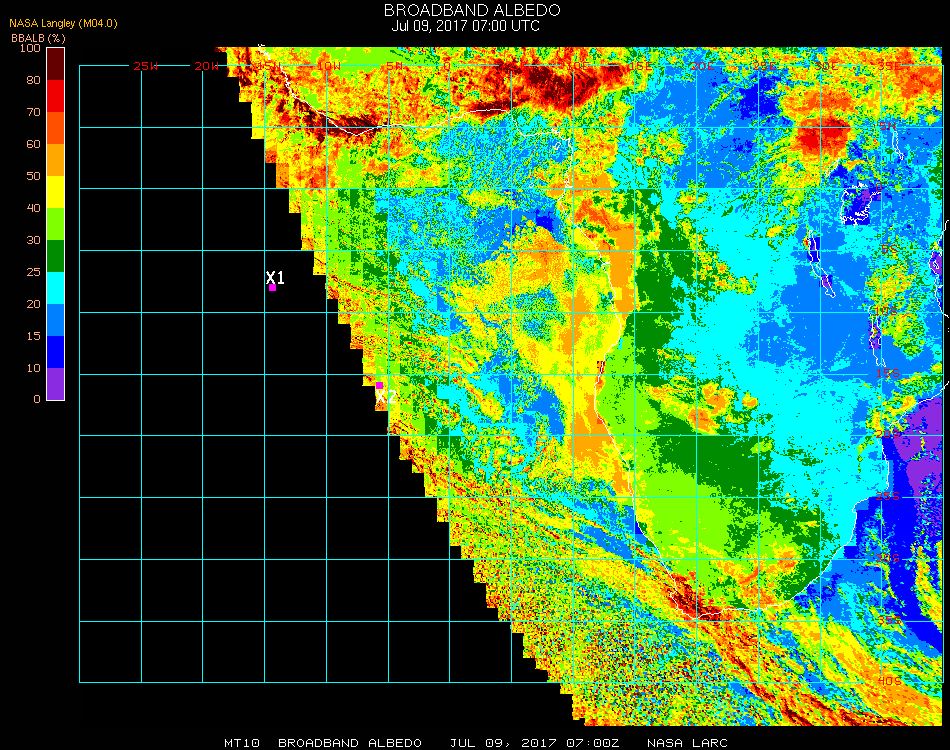This screenshot has height=750, width=950.
Task: Click the MT10 footer label
Action: 243,743
